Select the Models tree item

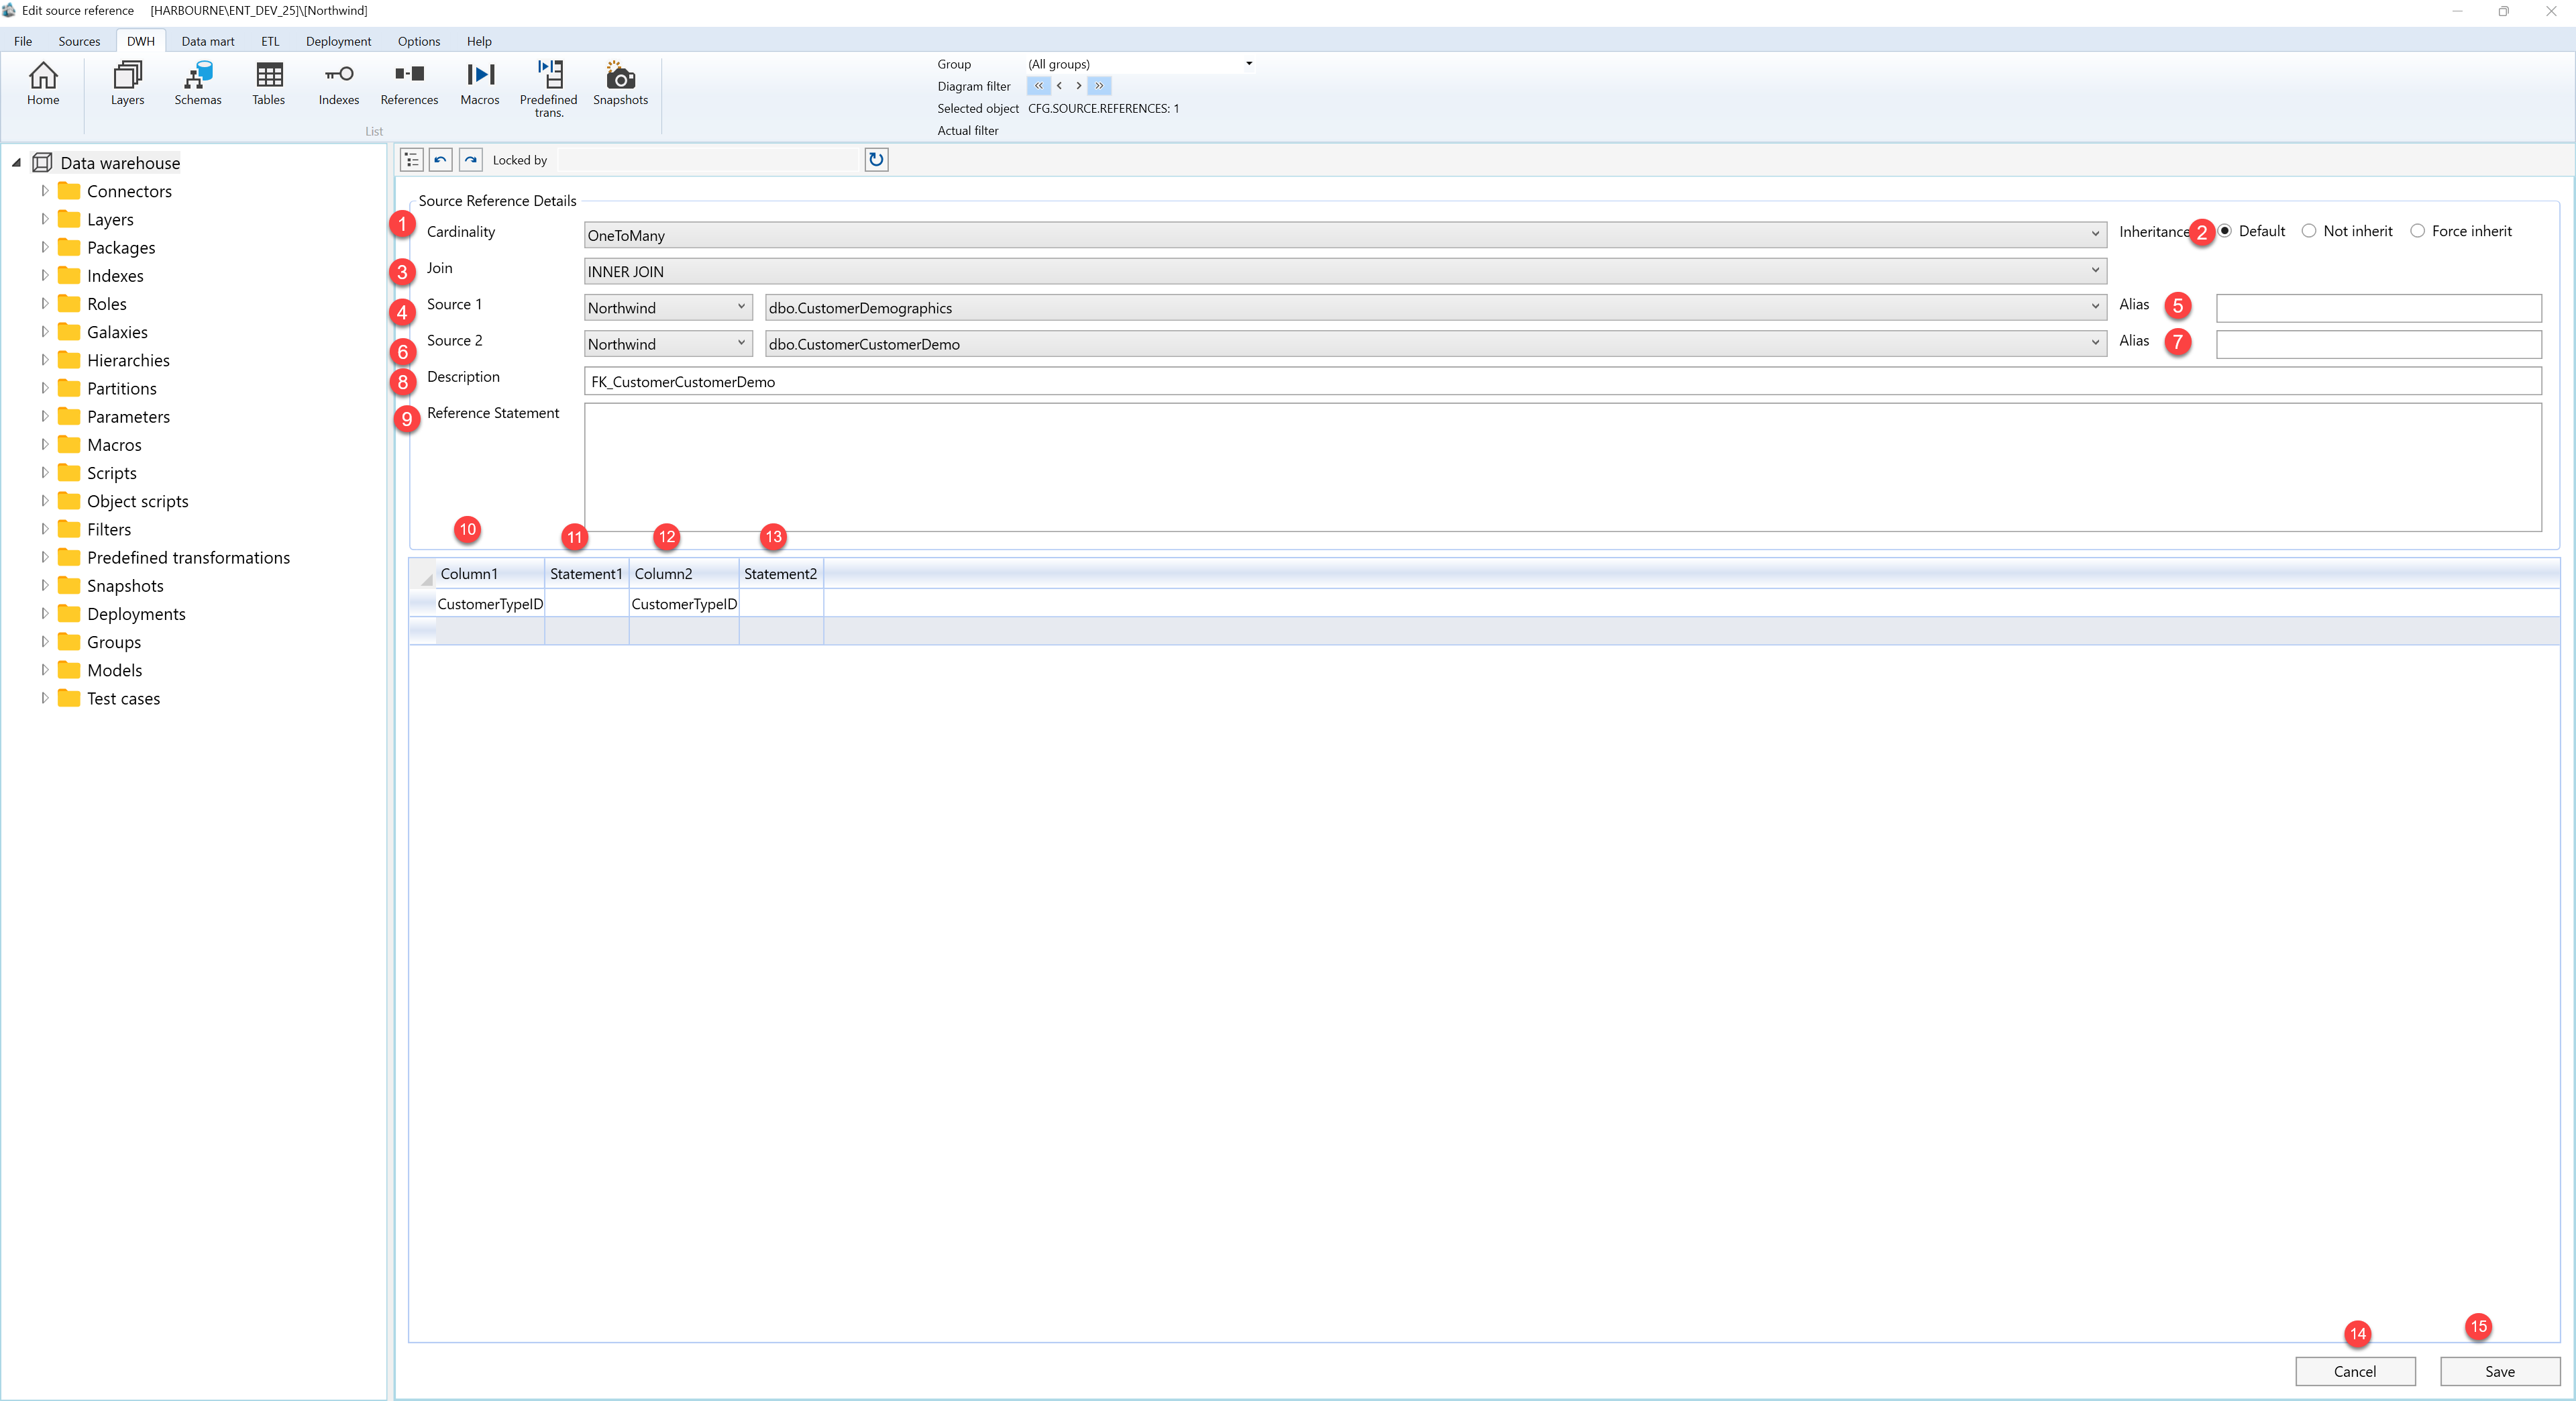[x=114, y=670]
